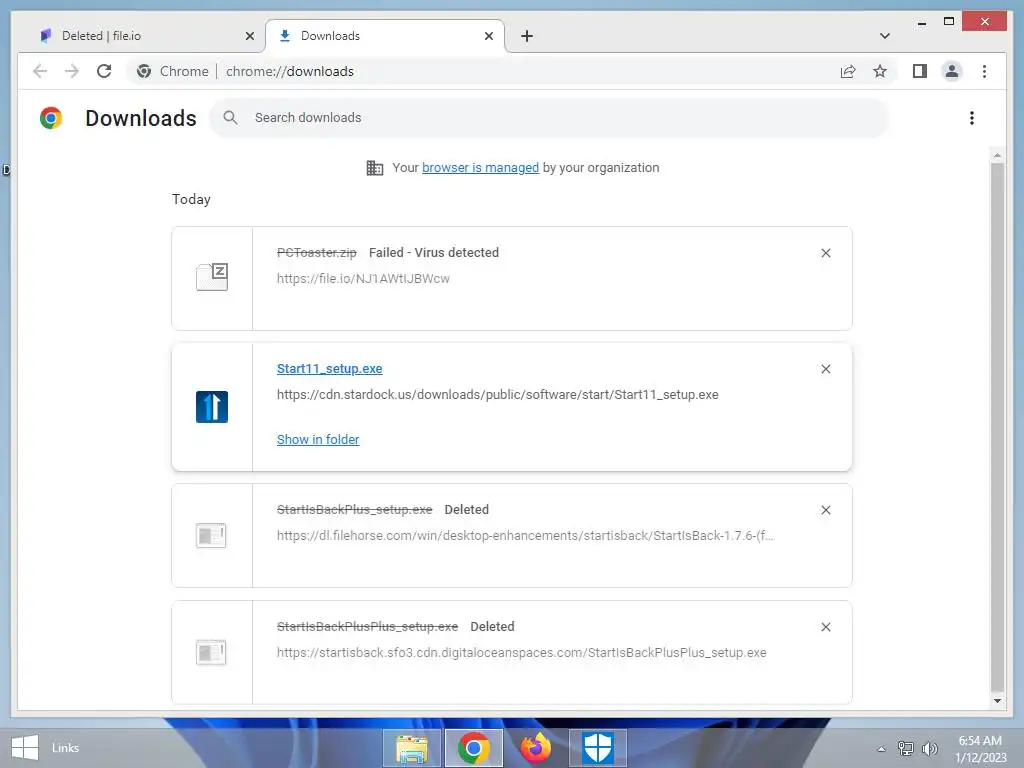Open the profile avatar menu
Screen dimensions: 1024x768
pyautogui.click(x=952, y=71)
